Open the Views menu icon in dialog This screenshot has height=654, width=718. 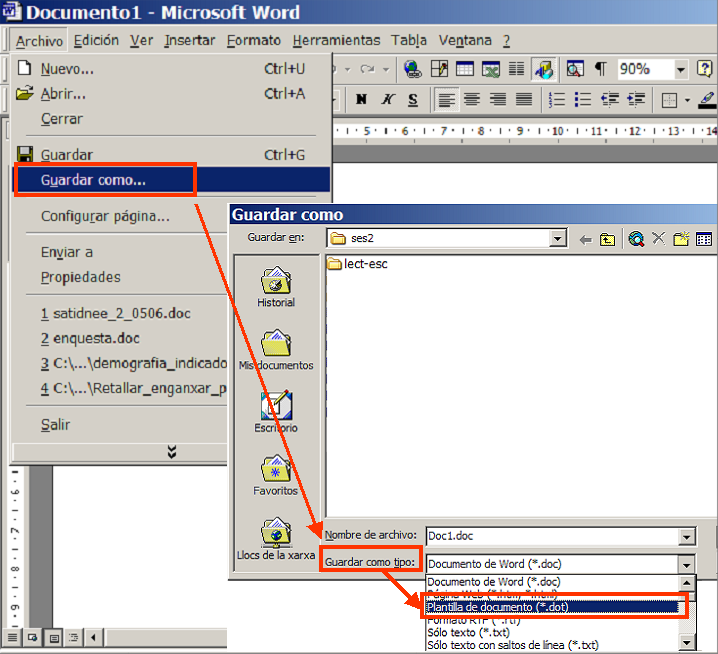click(x=704, y=239)
